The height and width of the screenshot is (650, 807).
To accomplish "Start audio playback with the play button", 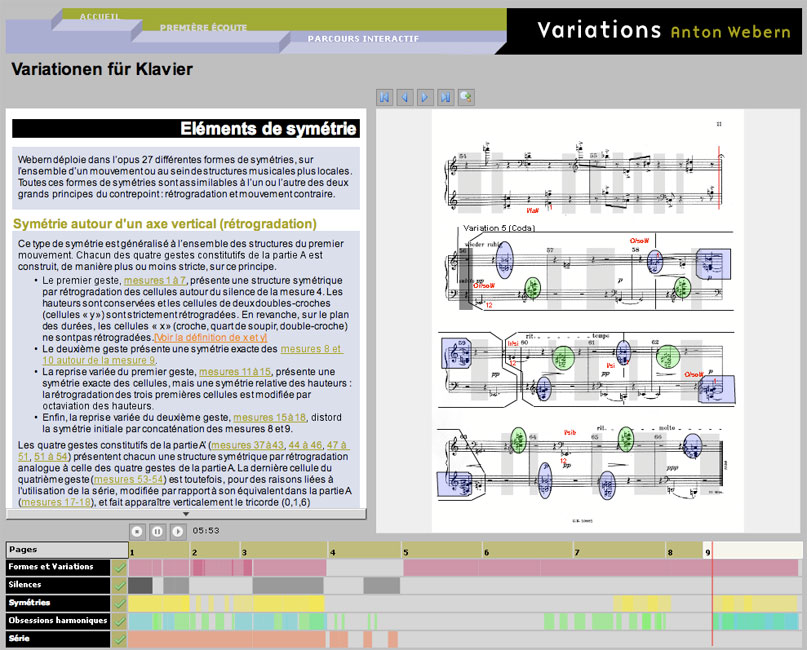I will point(178,531).
